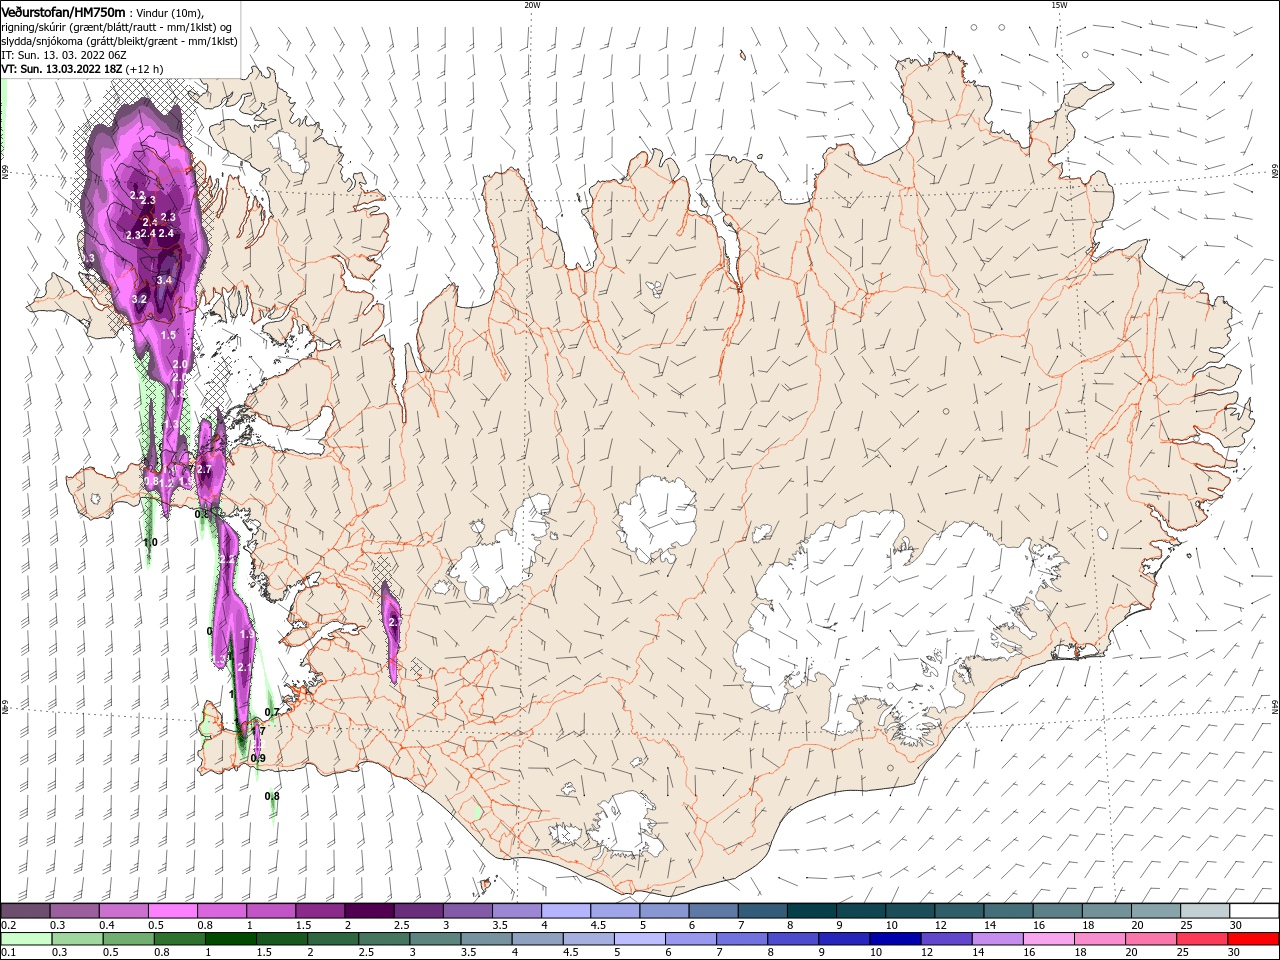The image size is (1280, 960).
Task: Click the darkest purple swatch above snow value 2
Action: [368, 911]
